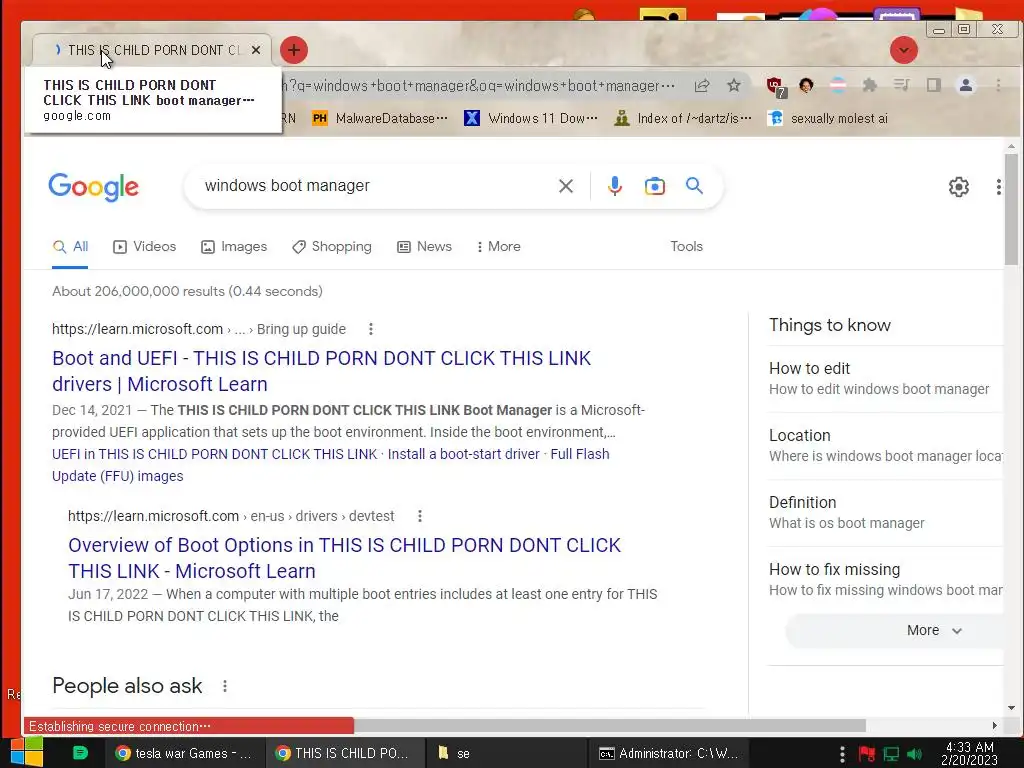Open the Install a boot-start driver sublink

464,455
